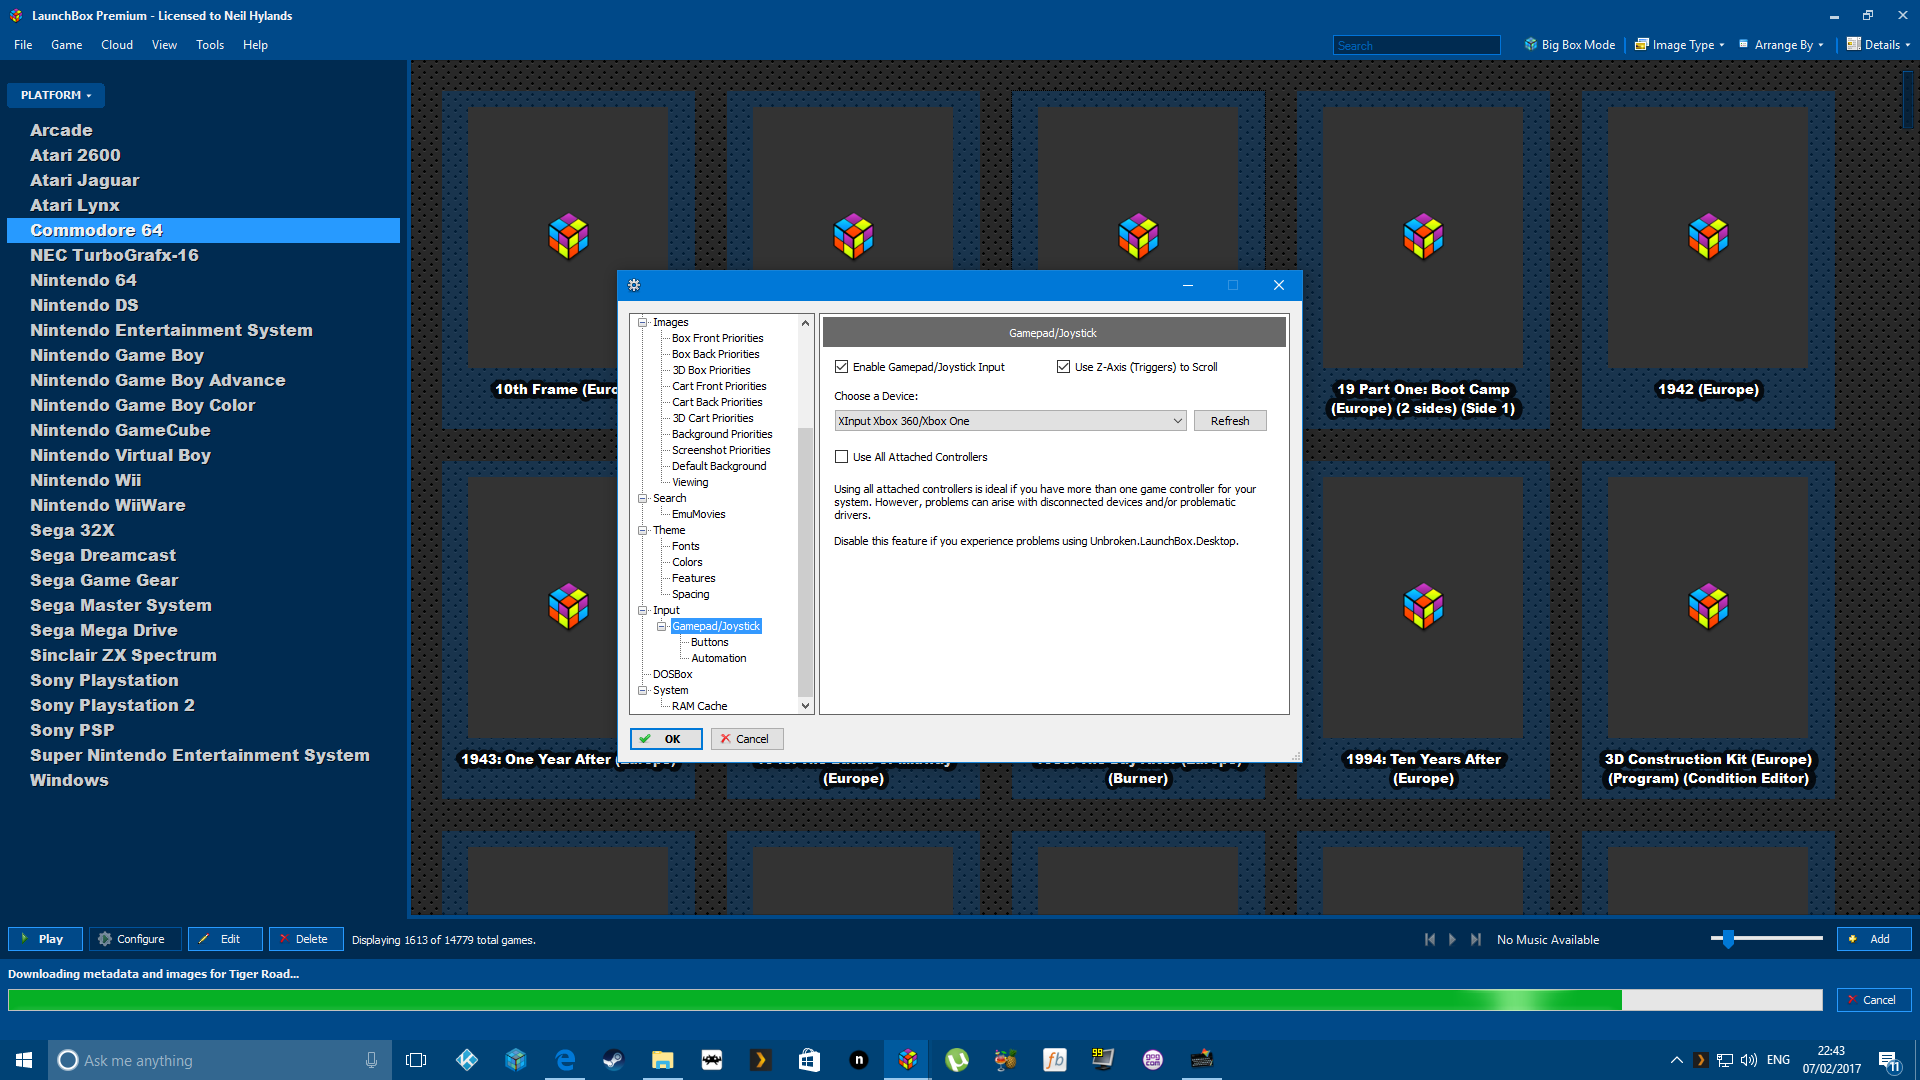The width and height of the screenshot is (1920, 1080).
Task: Open the Image Type menu icon
Action: pos(1641,44)
